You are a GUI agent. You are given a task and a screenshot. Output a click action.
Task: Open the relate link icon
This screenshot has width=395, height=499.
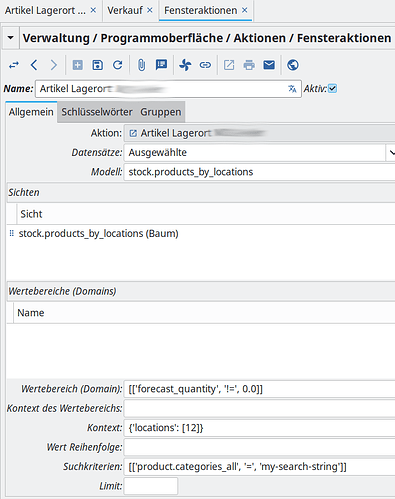click(205, 65)
